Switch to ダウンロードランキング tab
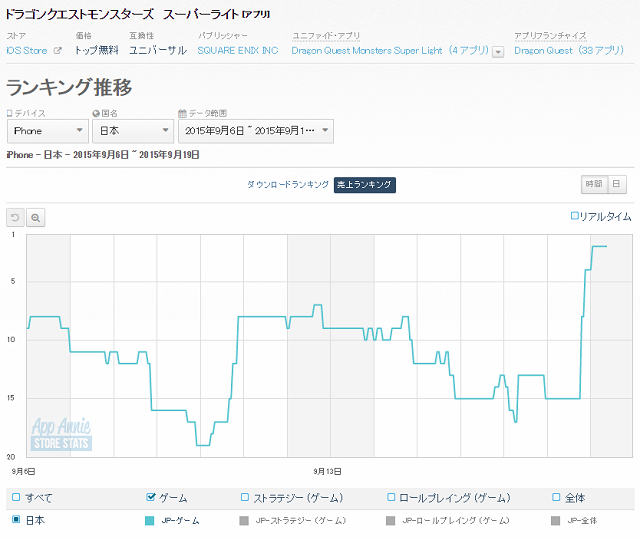This screenshot has height=540, width=640. click(287, 184)
